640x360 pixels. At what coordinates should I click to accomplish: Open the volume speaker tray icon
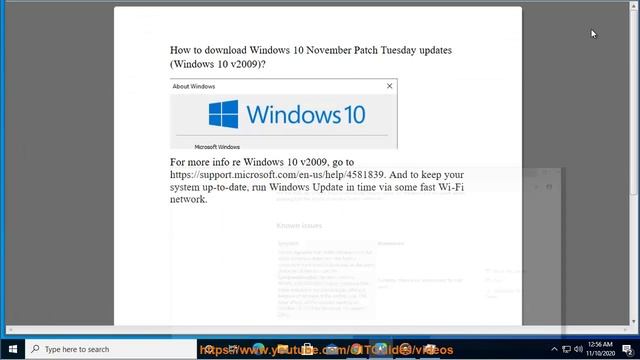click(578, 349)
